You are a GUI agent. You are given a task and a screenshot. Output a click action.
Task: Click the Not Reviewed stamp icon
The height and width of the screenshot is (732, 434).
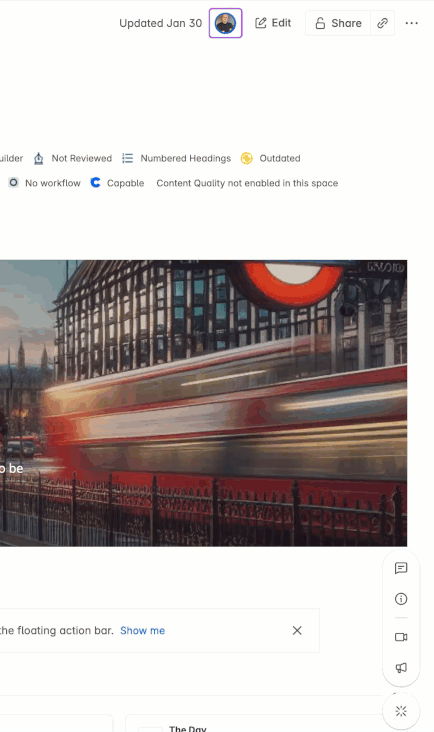[39, 158]
